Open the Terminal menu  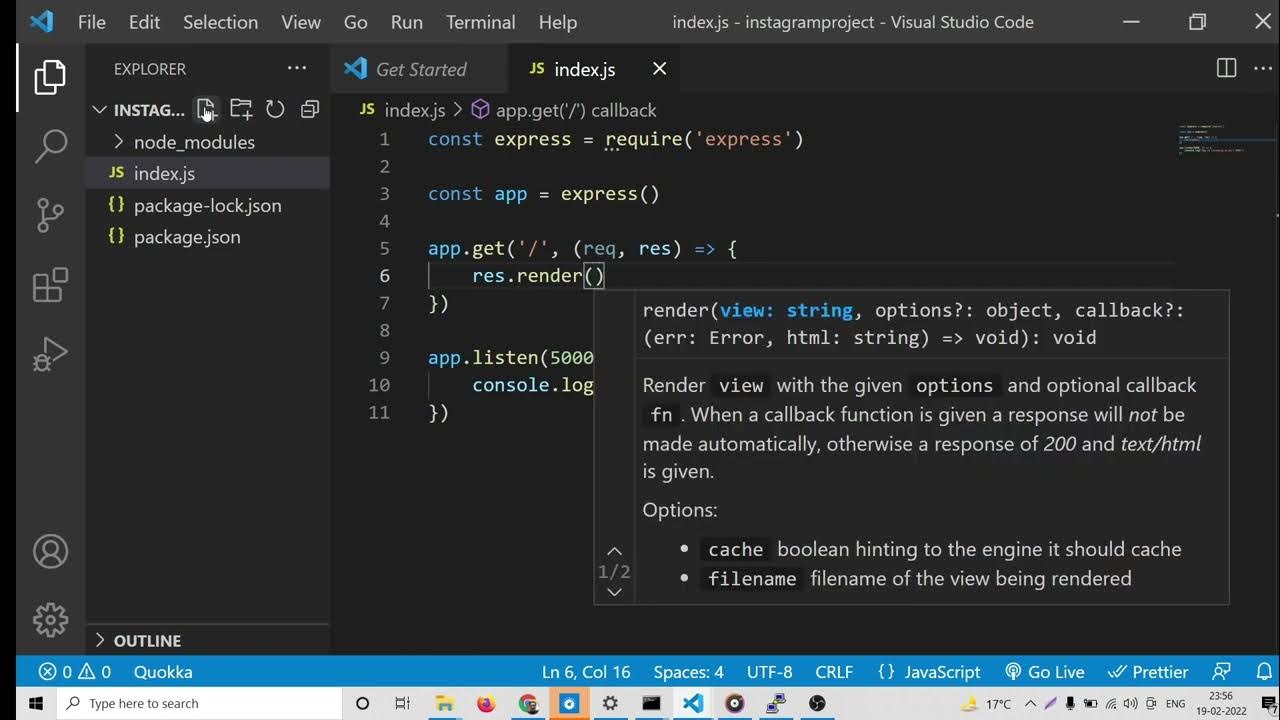tap(482, 22)
